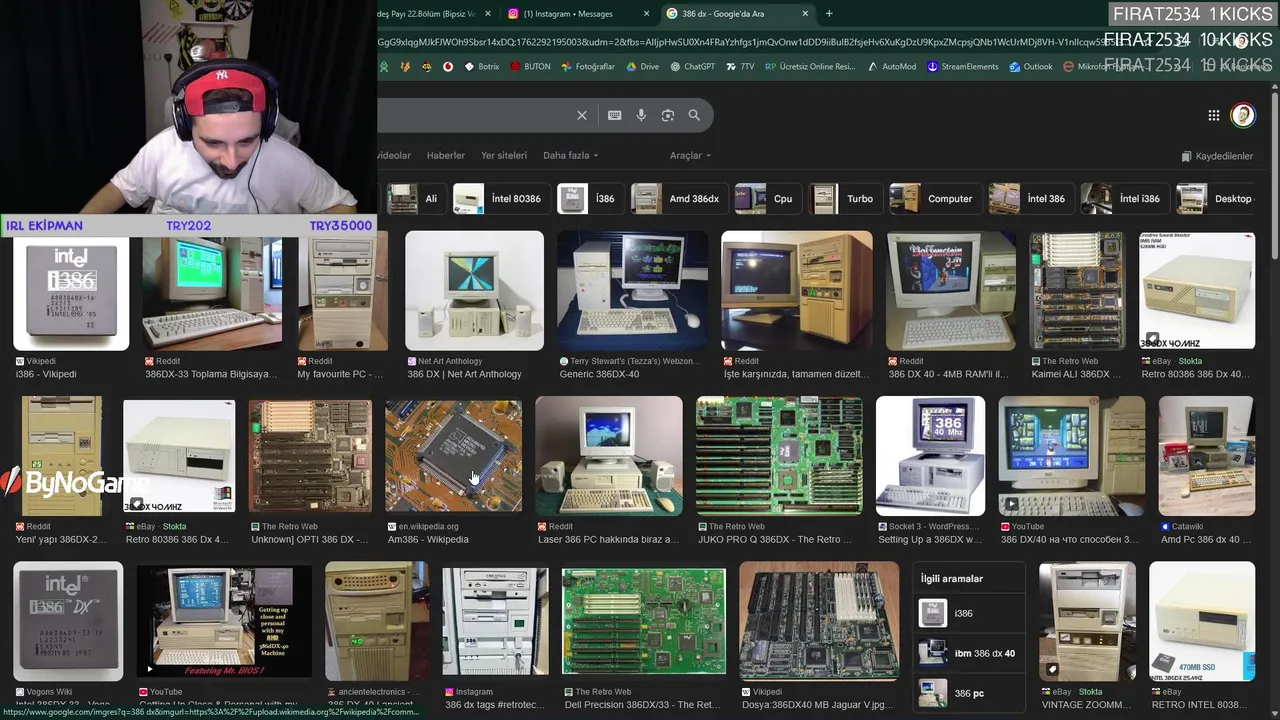Expand the Araçlar tools dropdown
This screenshot has height=720, width=1280.
690,155
